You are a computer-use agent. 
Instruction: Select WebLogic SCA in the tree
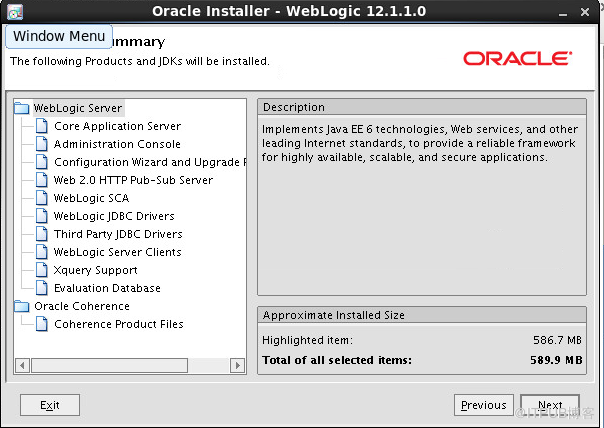pos(91,198)
